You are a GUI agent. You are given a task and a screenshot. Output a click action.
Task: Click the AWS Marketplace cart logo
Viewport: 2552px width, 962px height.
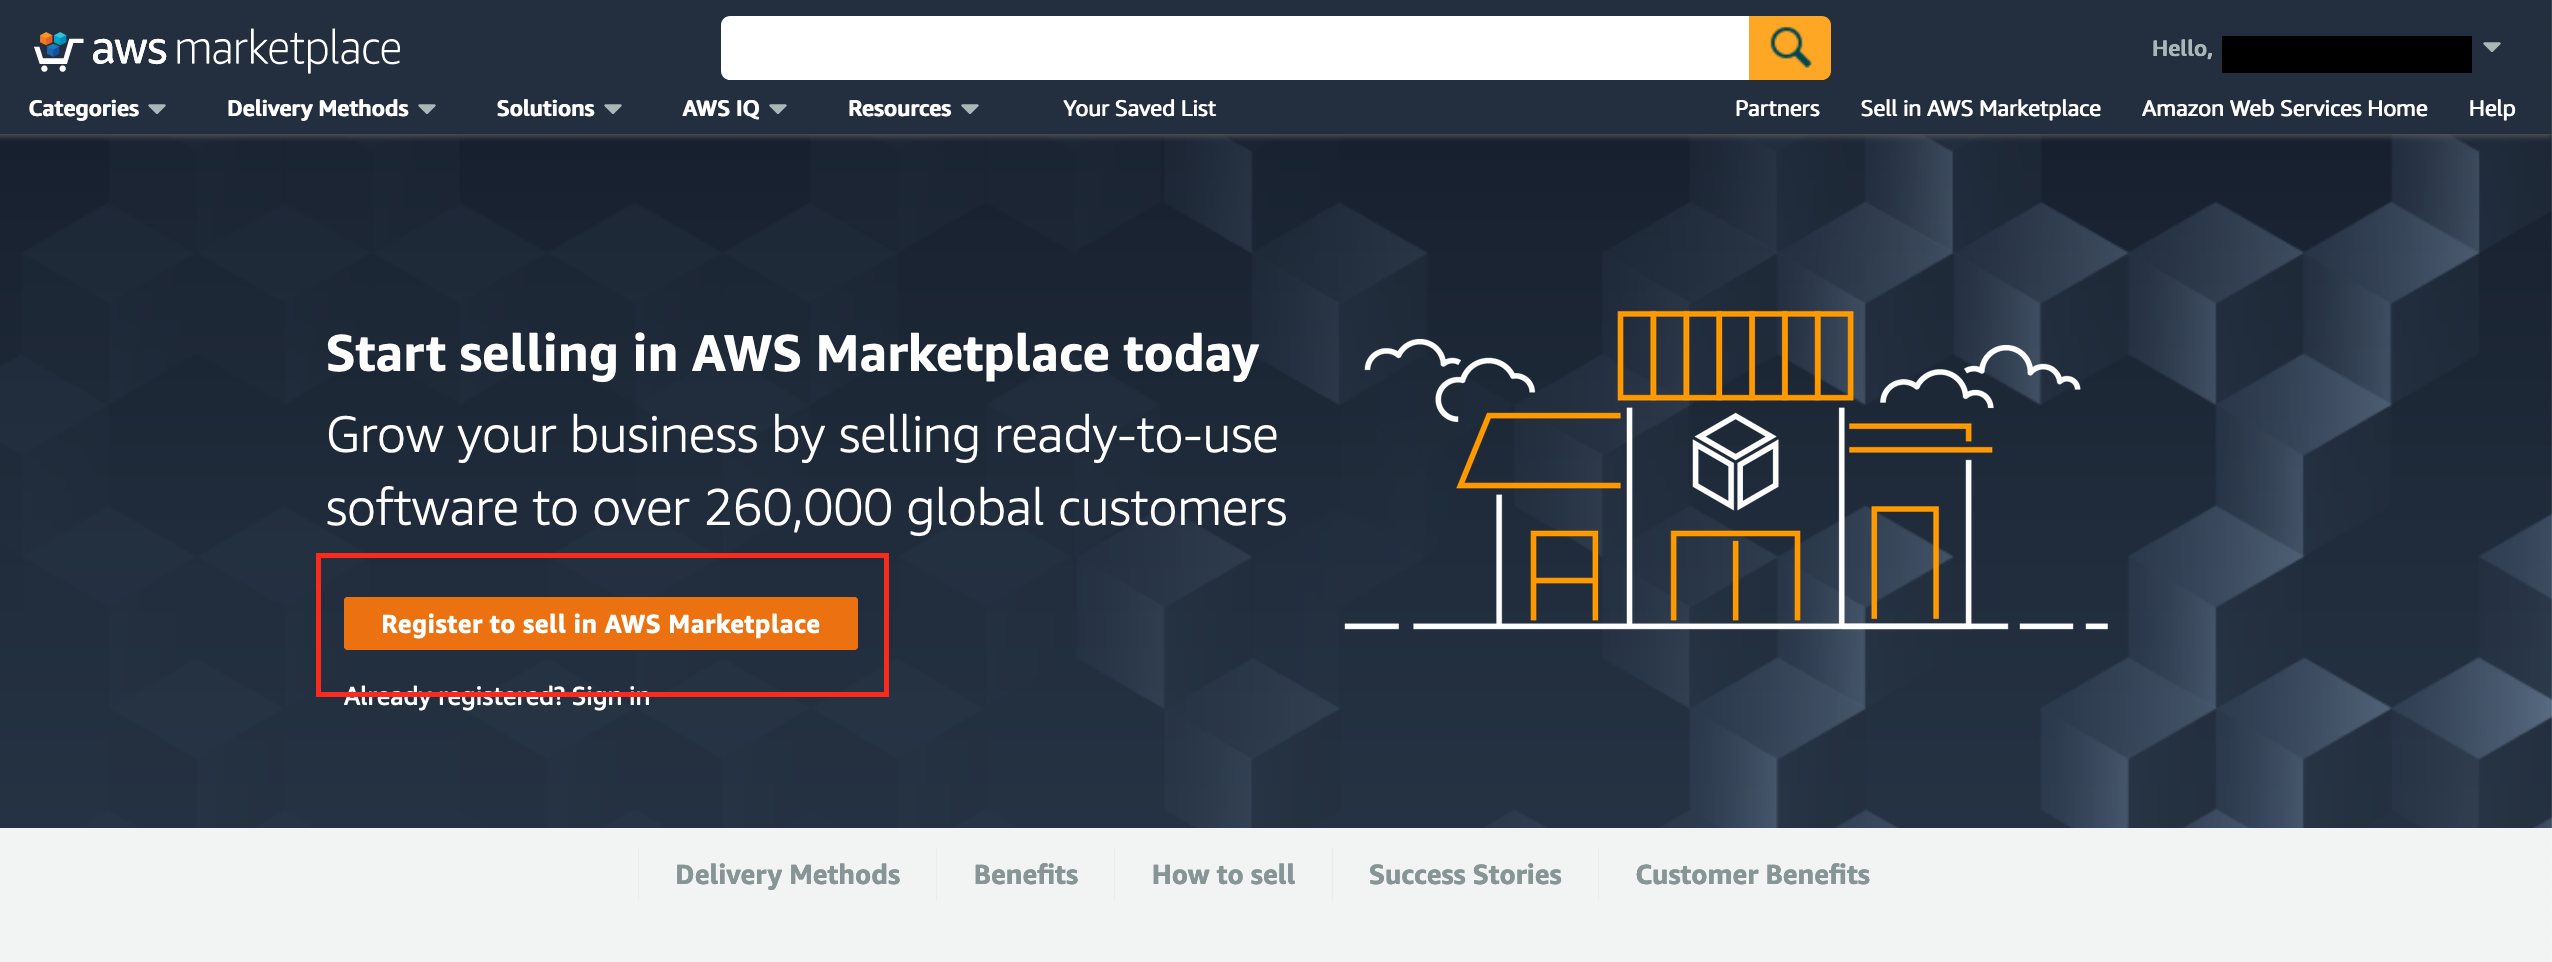[x=55, y=47]
